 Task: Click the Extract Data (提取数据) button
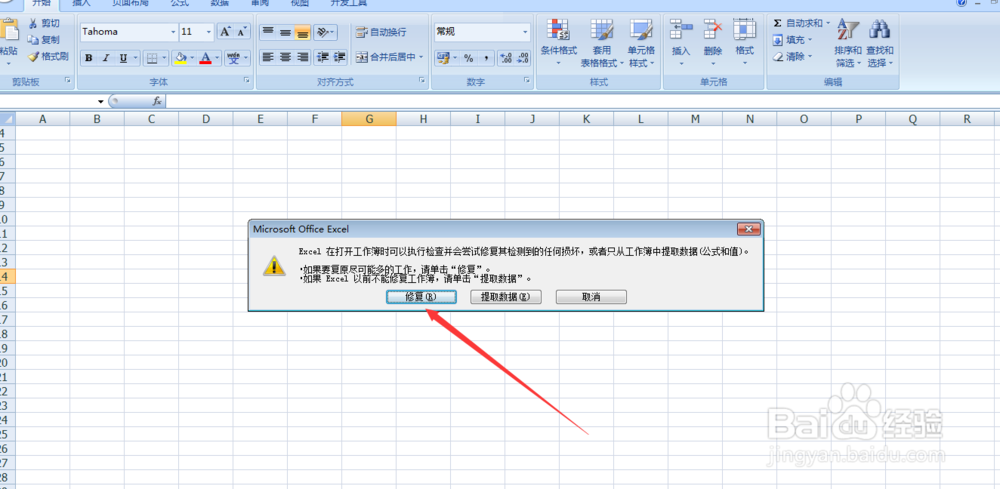point(506,297)
